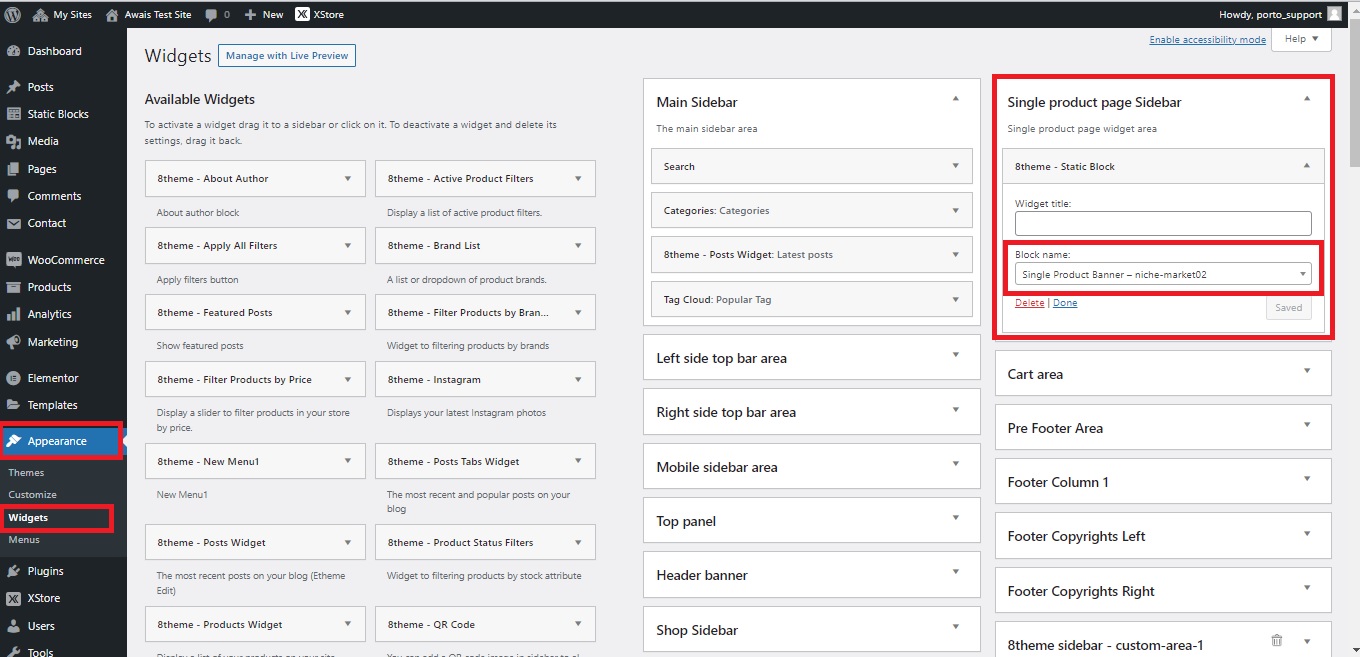This screenshot has width=1360, height=657.
Task: Click the WordPress logo icon
Action: click(13, 14)
